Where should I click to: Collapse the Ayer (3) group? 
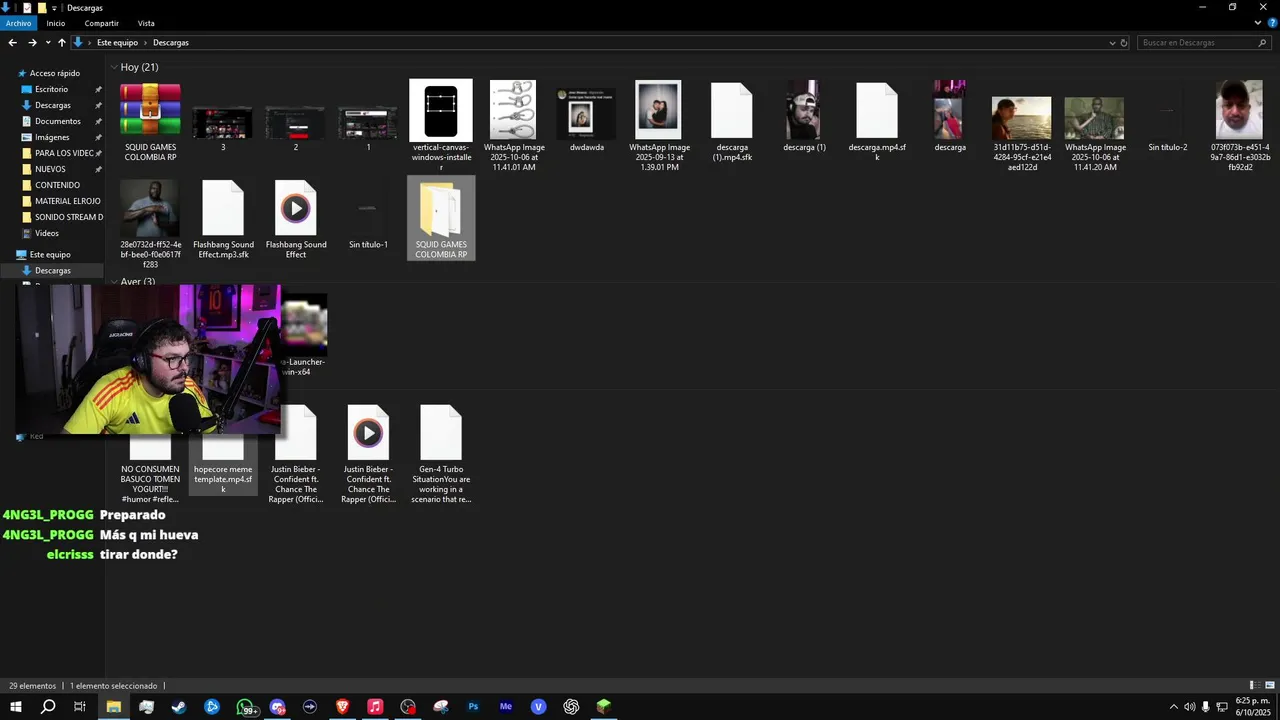[x=114, y=282]
